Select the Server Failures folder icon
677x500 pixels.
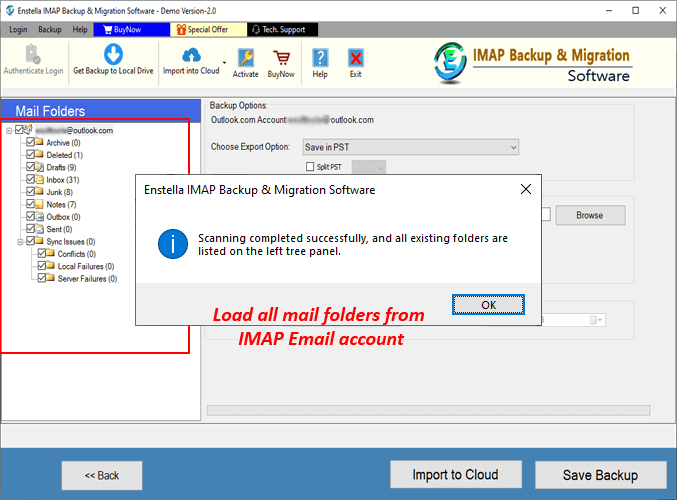(x=51, y=278)
